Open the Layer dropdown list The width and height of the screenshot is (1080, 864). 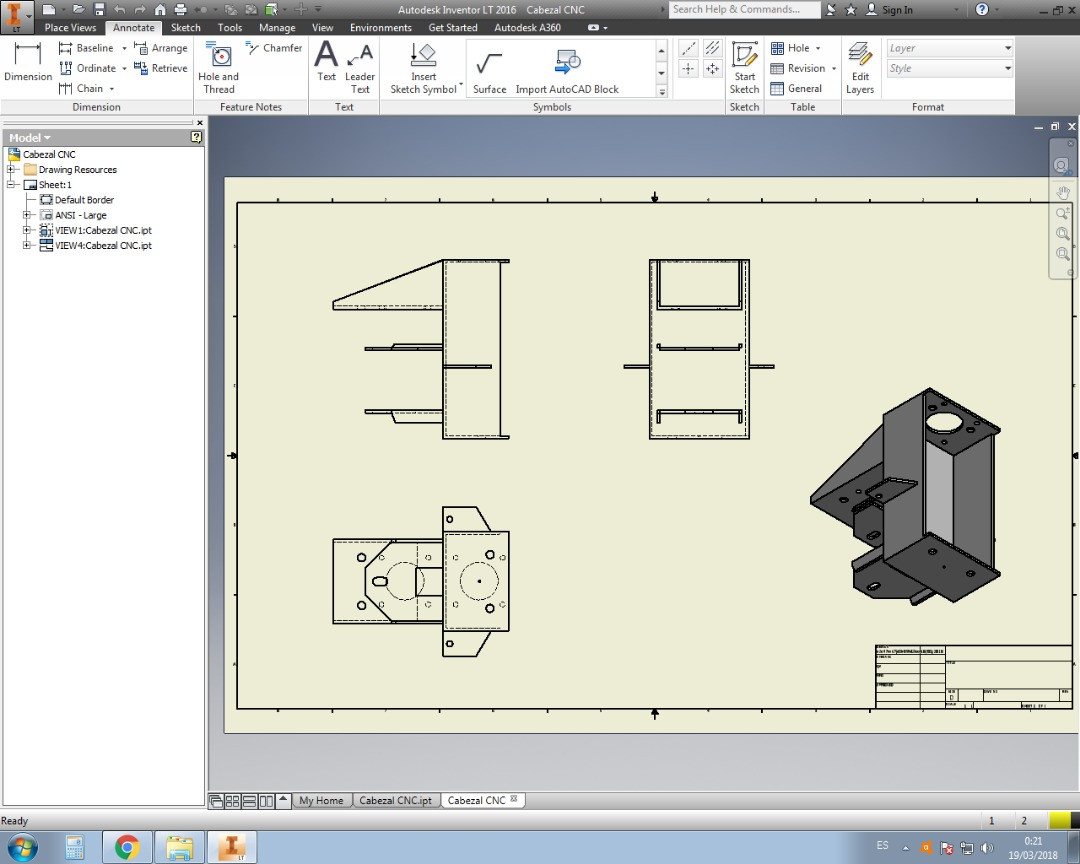tap(950, 48)
